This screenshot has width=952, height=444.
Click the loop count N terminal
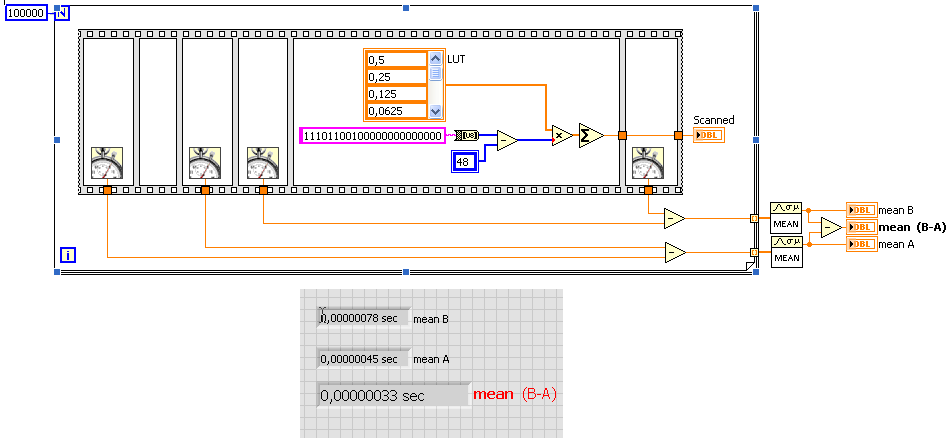tap(62, 13)
